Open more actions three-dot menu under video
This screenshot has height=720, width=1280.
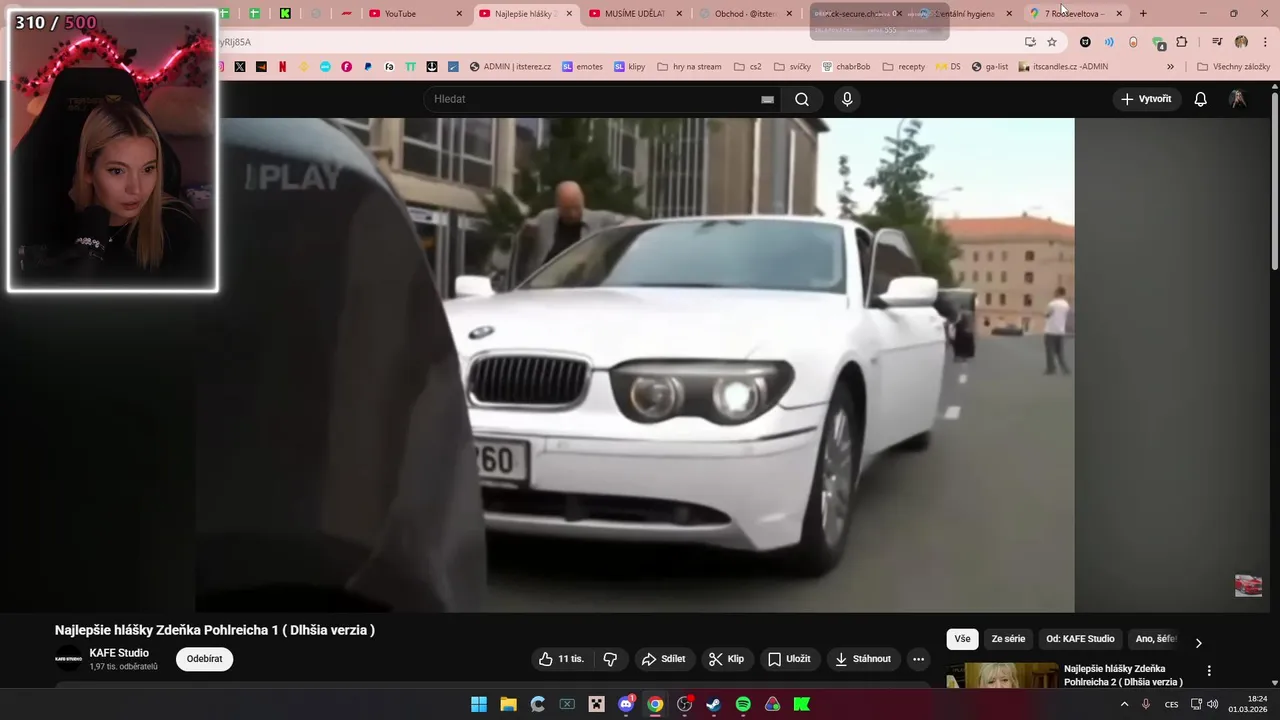(918, 659)
